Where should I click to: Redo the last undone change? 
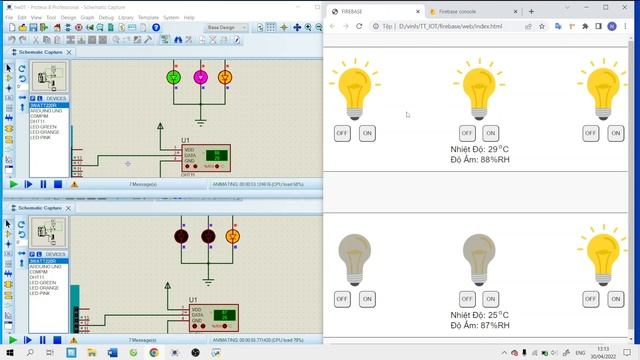pos(22,40)
